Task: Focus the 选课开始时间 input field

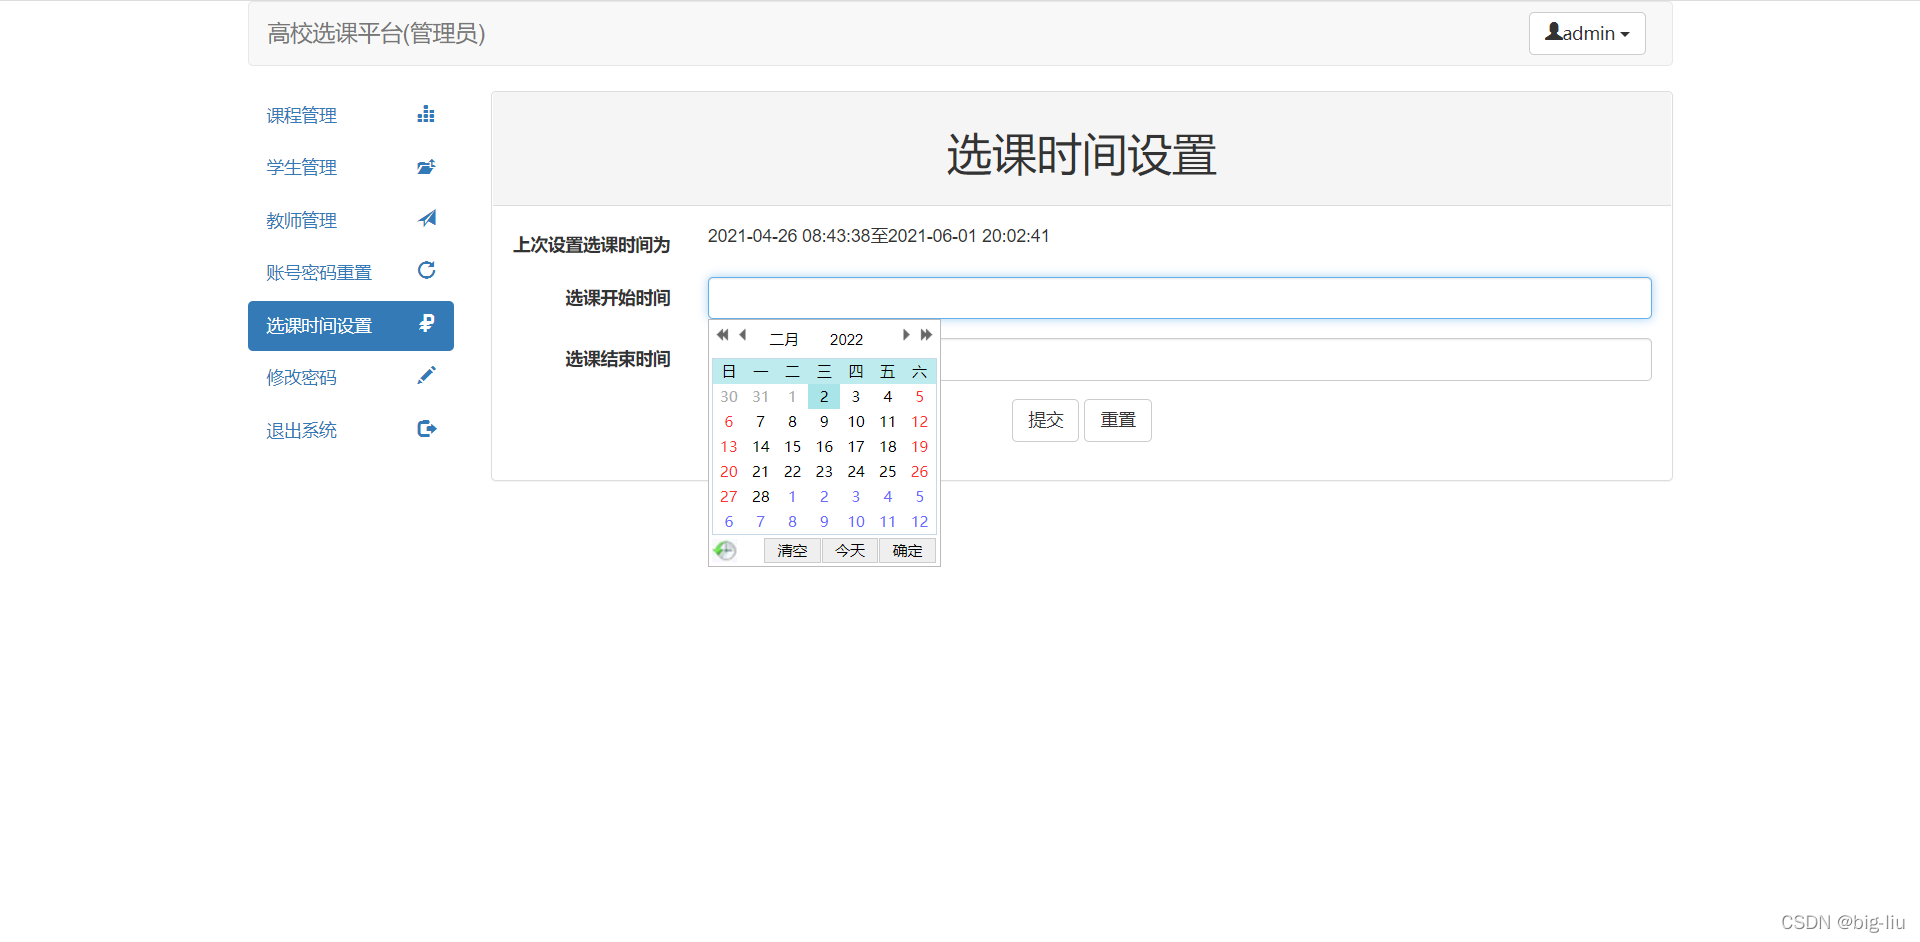Action: pos(1180,298)
